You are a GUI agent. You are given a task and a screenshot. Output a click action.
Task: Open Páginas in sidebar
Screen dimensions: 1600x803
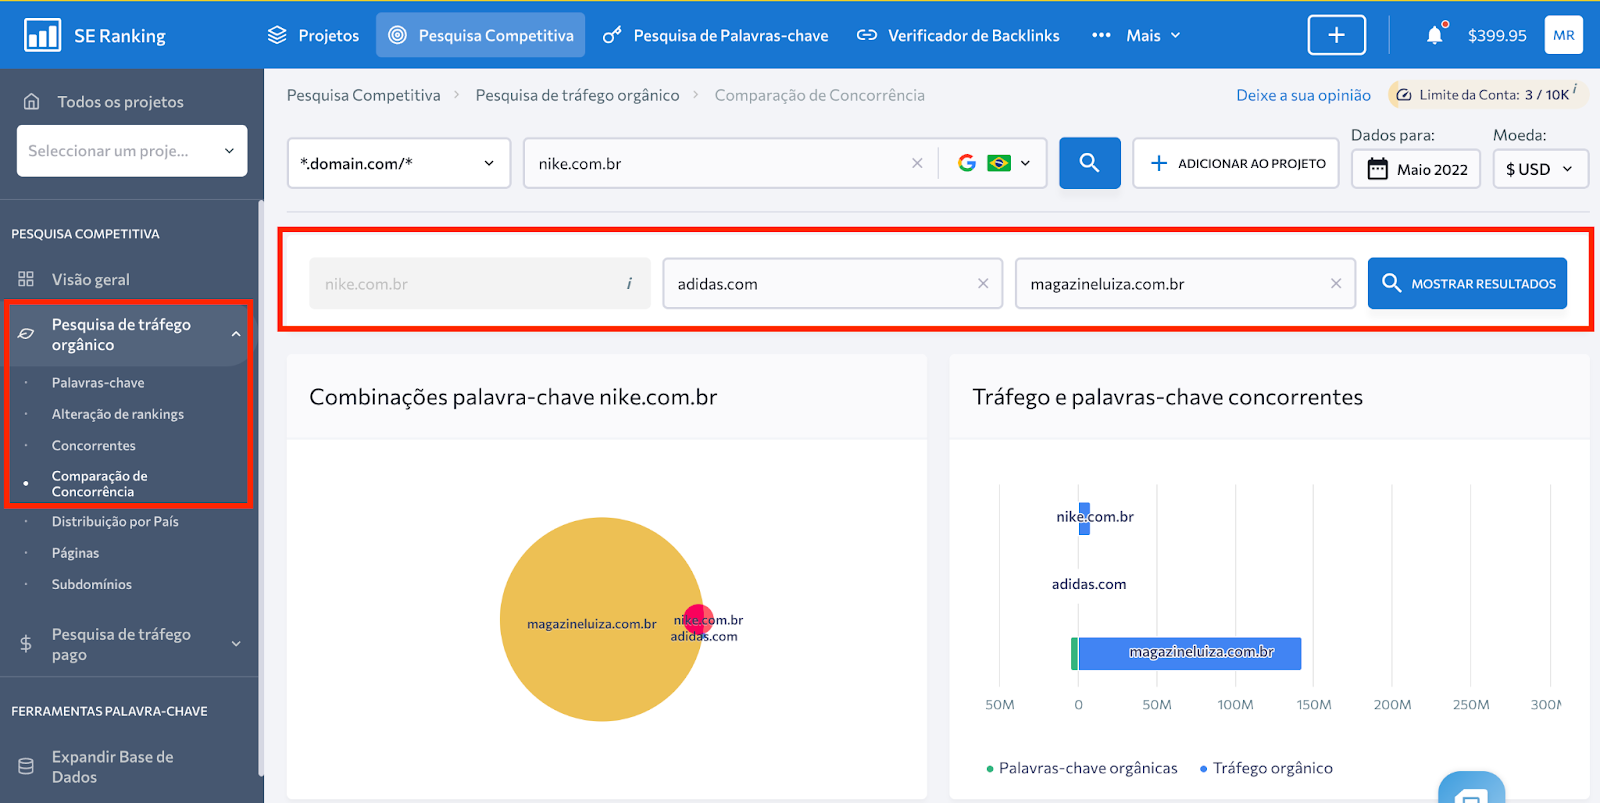point(75,553)
